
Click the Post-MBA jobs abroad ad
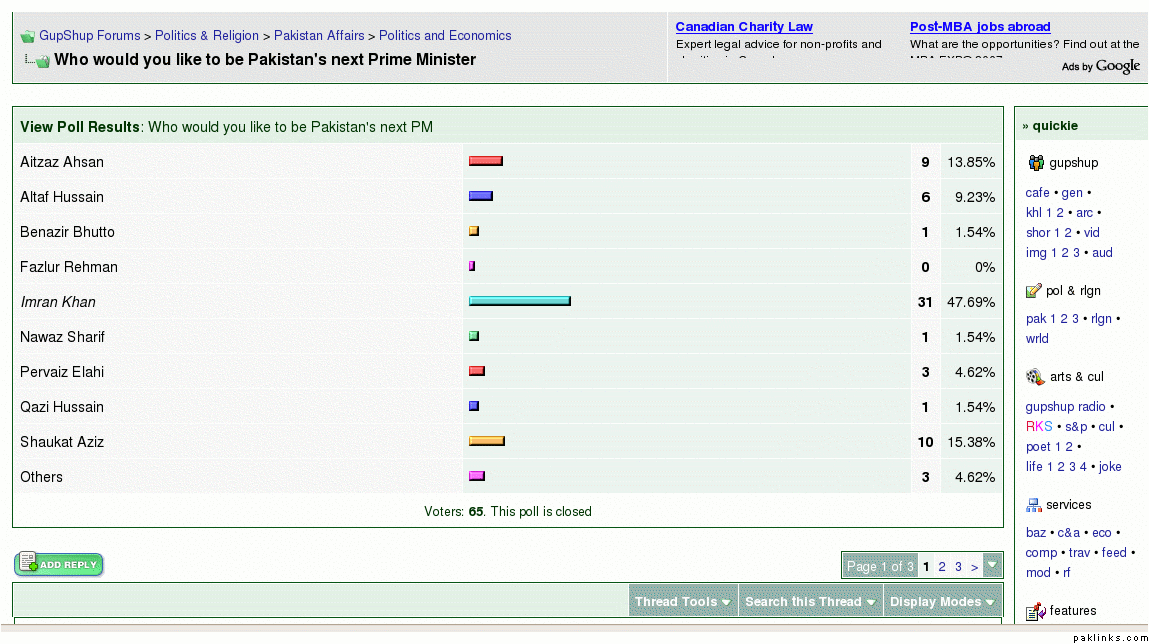pos(980,27)
